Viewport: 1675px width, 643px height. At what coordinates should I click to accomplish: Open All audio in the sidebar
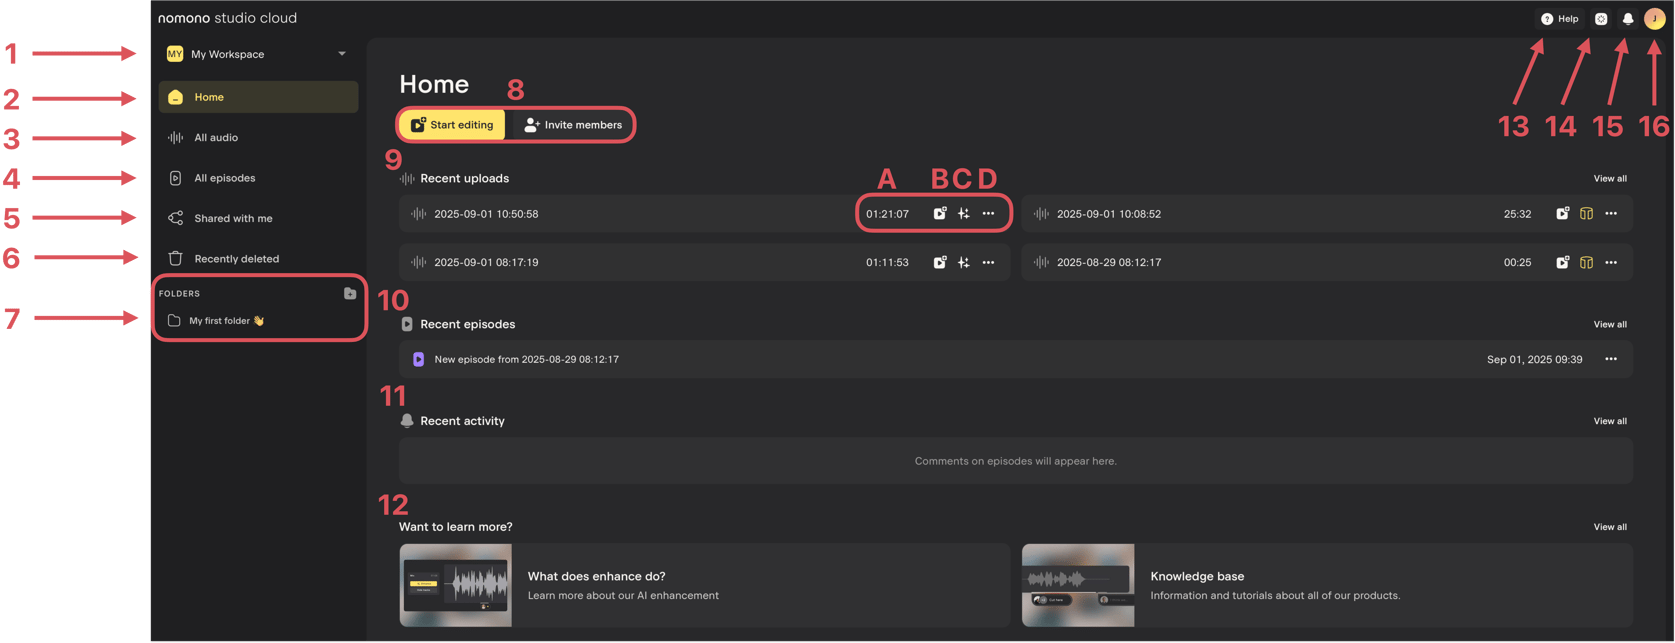coord(258,138)
